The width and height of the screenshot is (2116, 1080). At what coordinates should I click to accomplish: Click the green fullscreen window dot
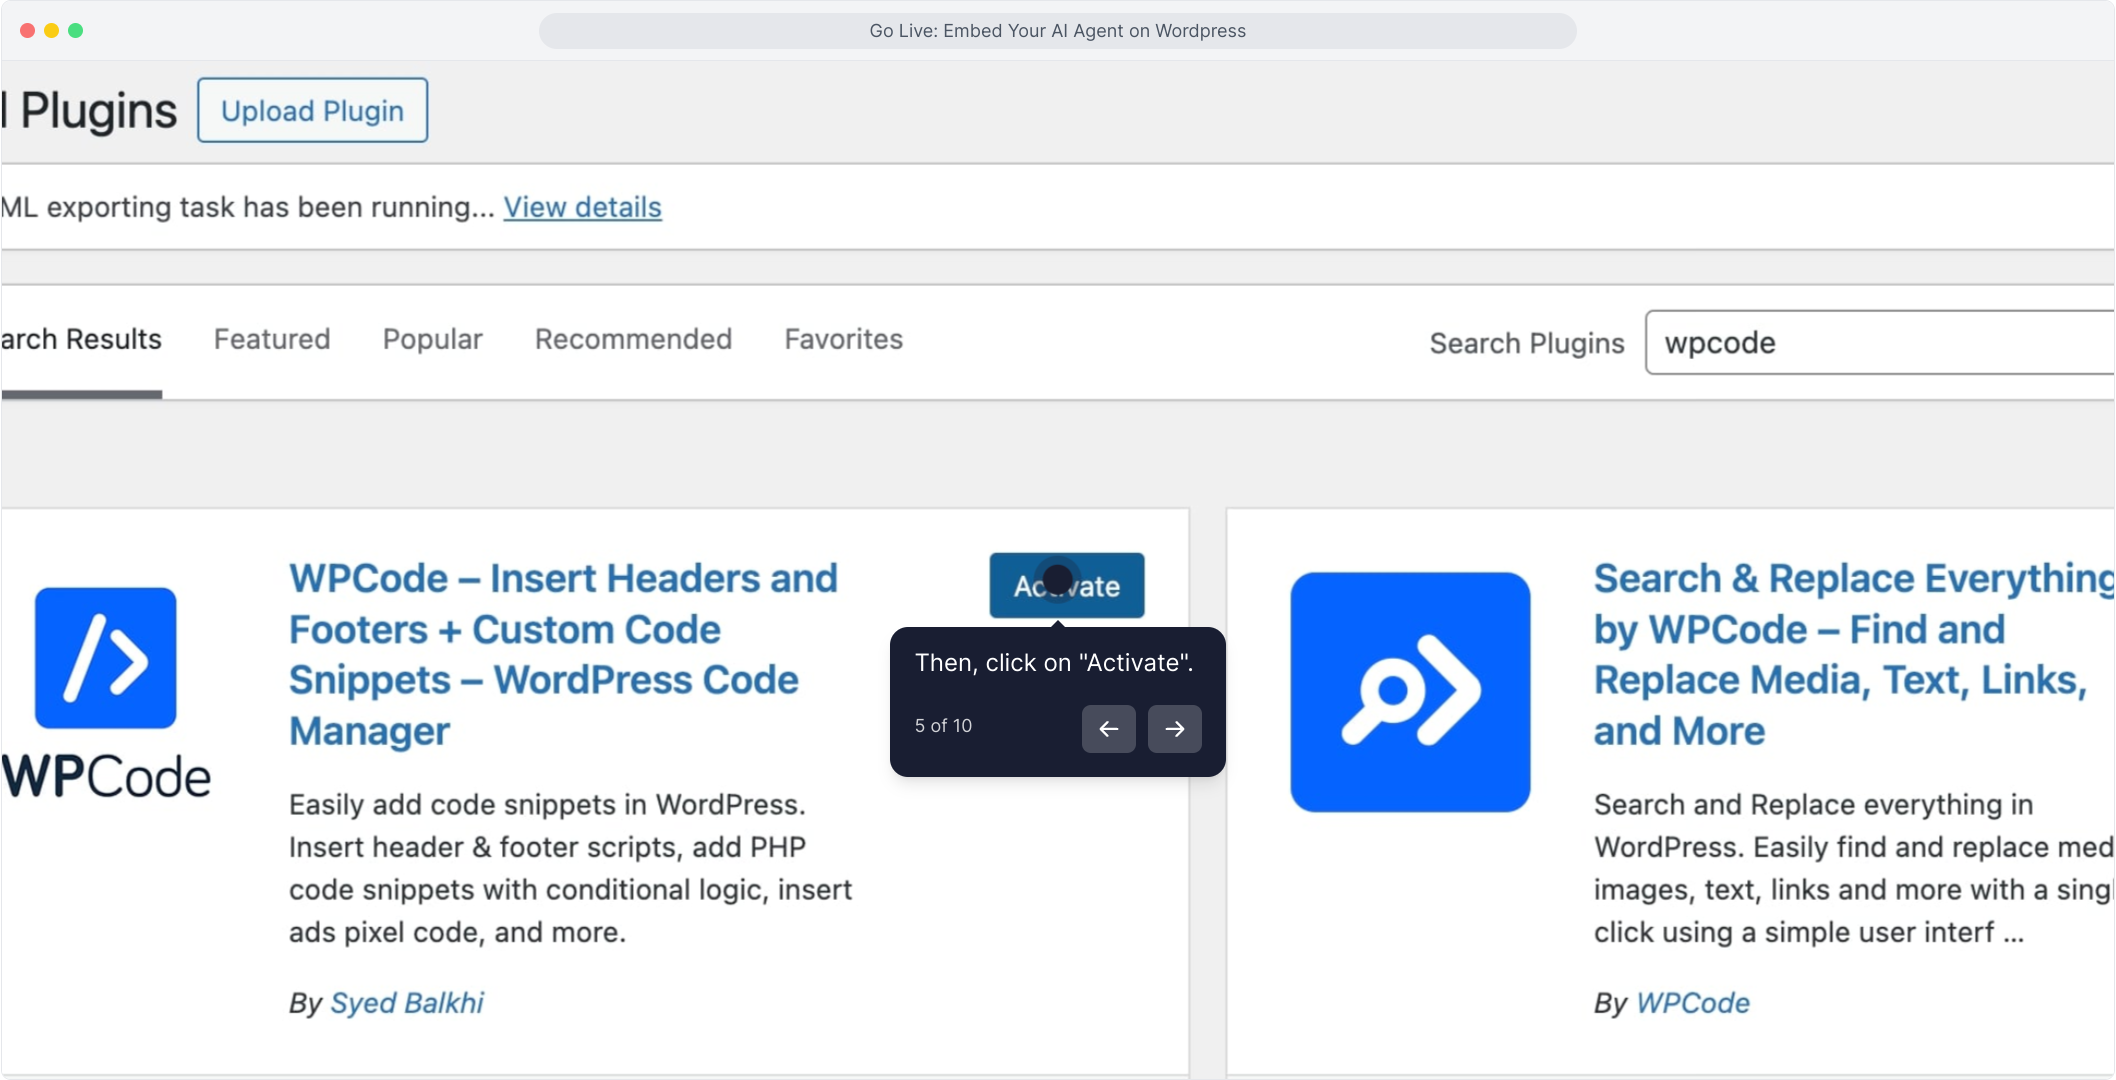[x=75, y=30]
